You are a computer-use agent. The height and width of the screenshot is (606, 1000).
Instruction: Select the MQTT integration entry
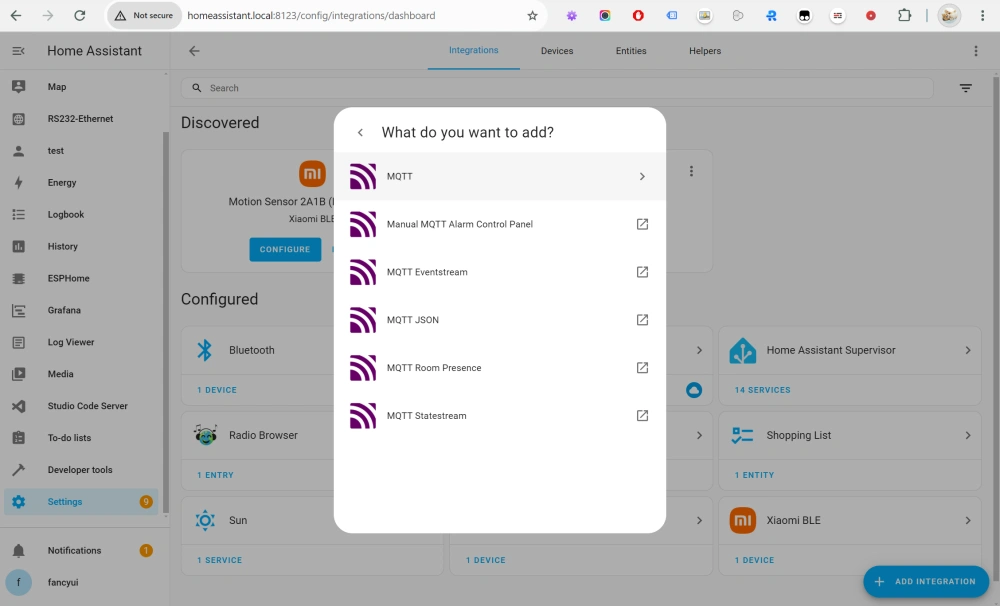(x=499, y=177)
